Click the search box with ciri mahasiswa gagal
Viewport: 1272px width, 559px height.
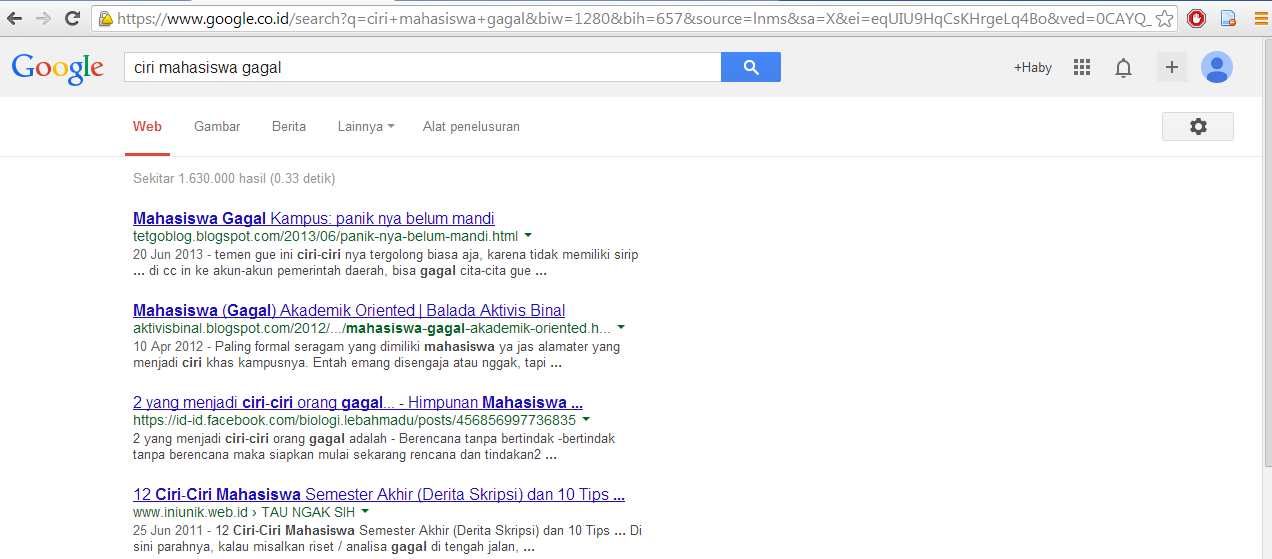coord(421,68)
